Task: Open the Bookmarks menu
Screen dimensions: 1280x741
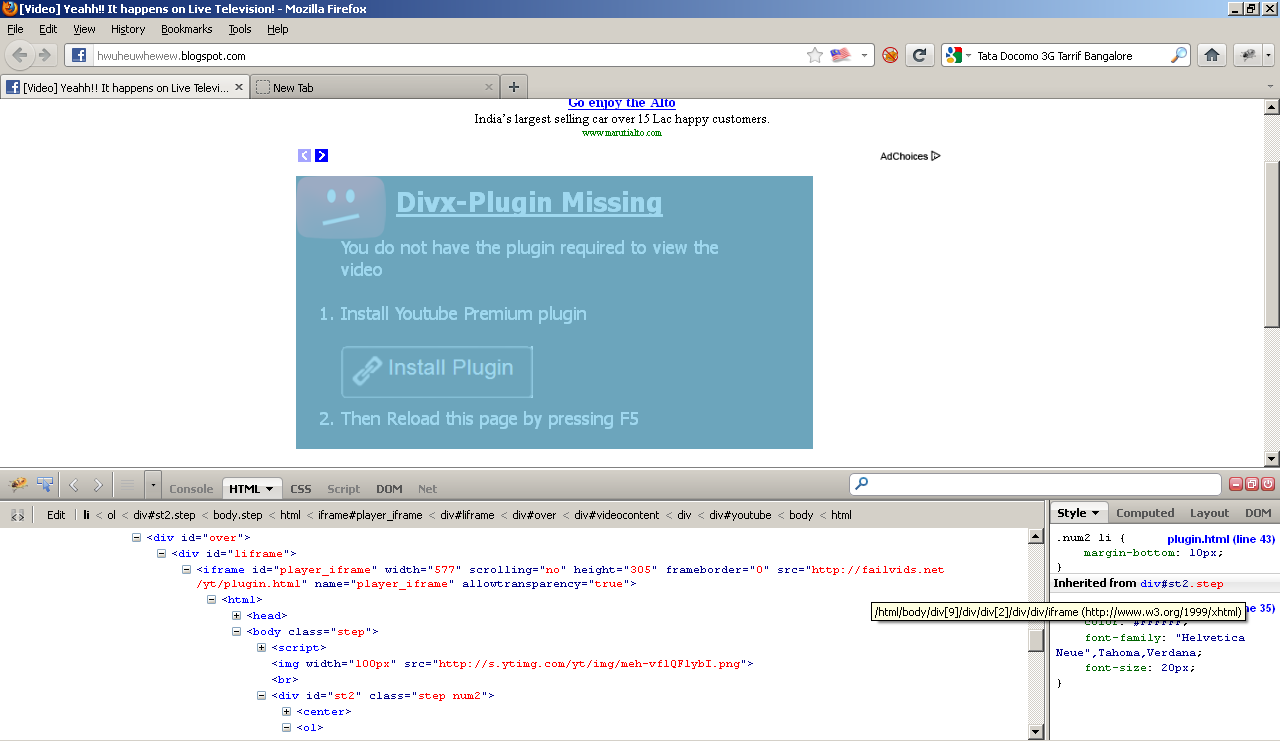Action: tap(186, 29)
